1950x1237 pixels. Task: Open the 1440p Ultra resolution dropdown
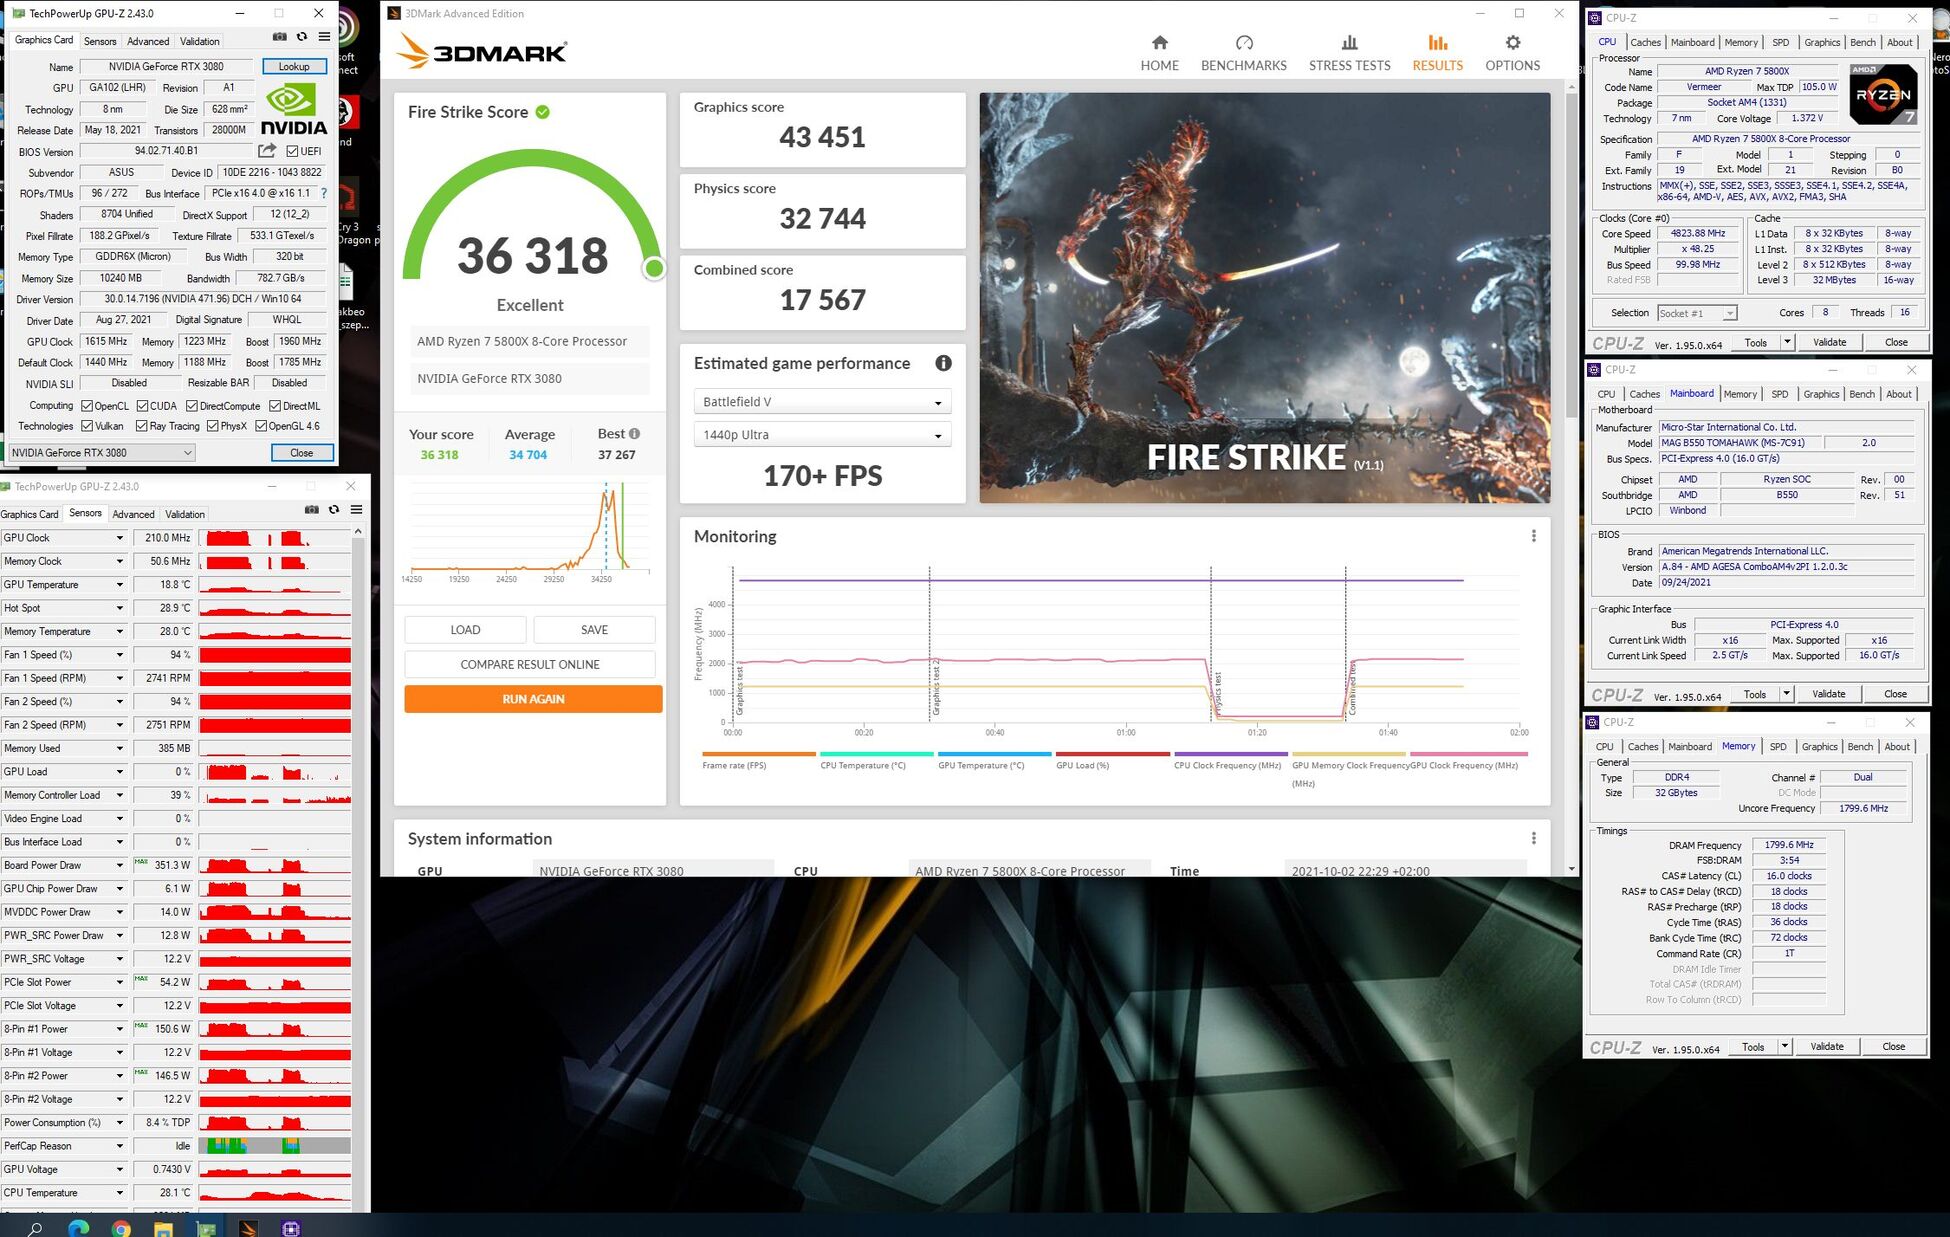click(x=822, y=435)
